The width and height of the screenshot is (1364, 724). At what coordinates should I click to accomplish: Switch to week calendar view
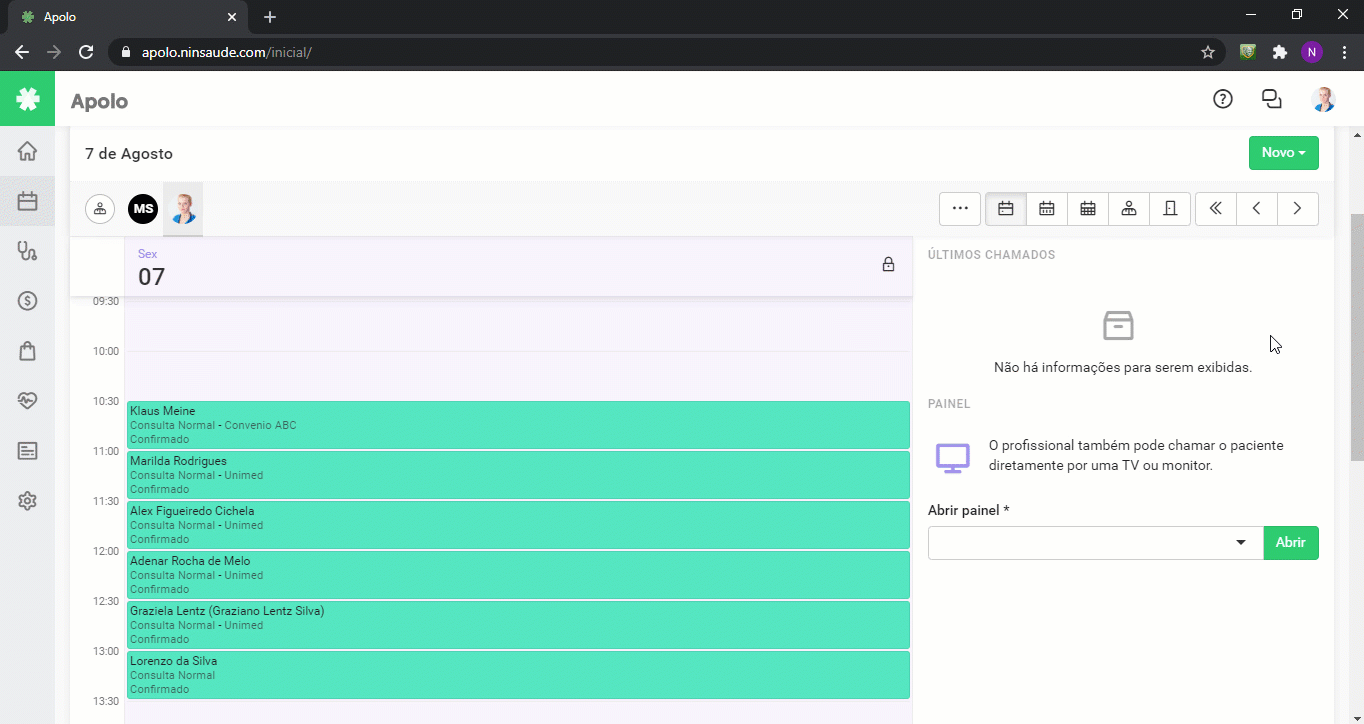coord(1047,209)
